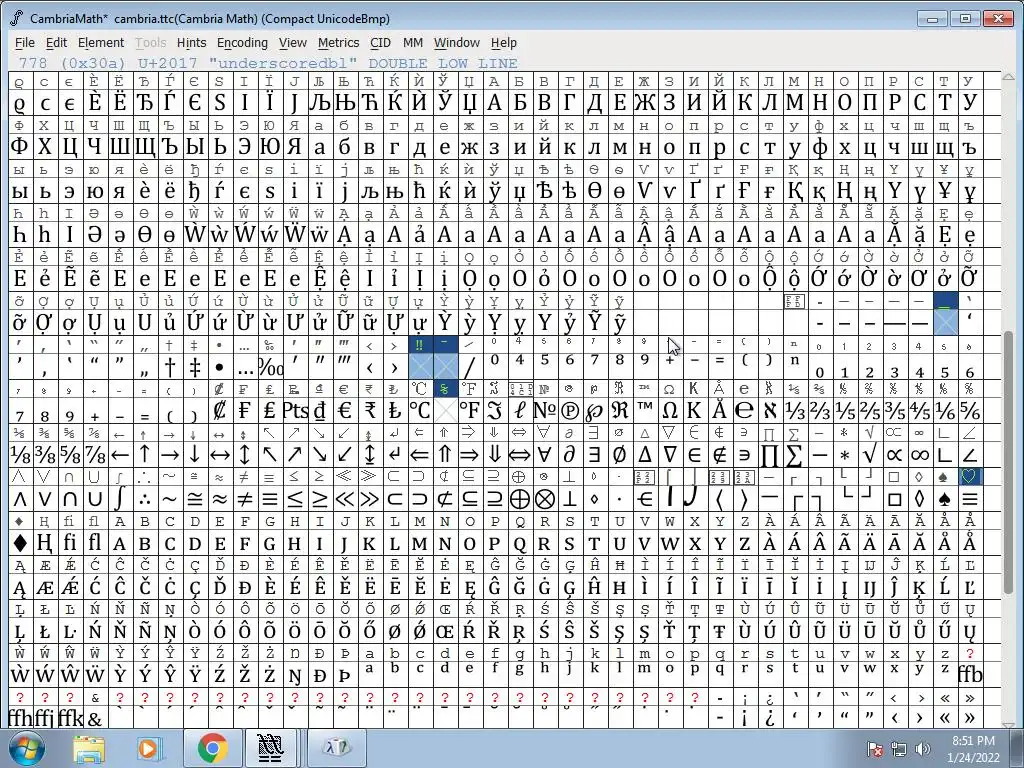Select the product ∏ glyph cell
The height and width of the screenshot is (768, 1024).
point(770,455)
